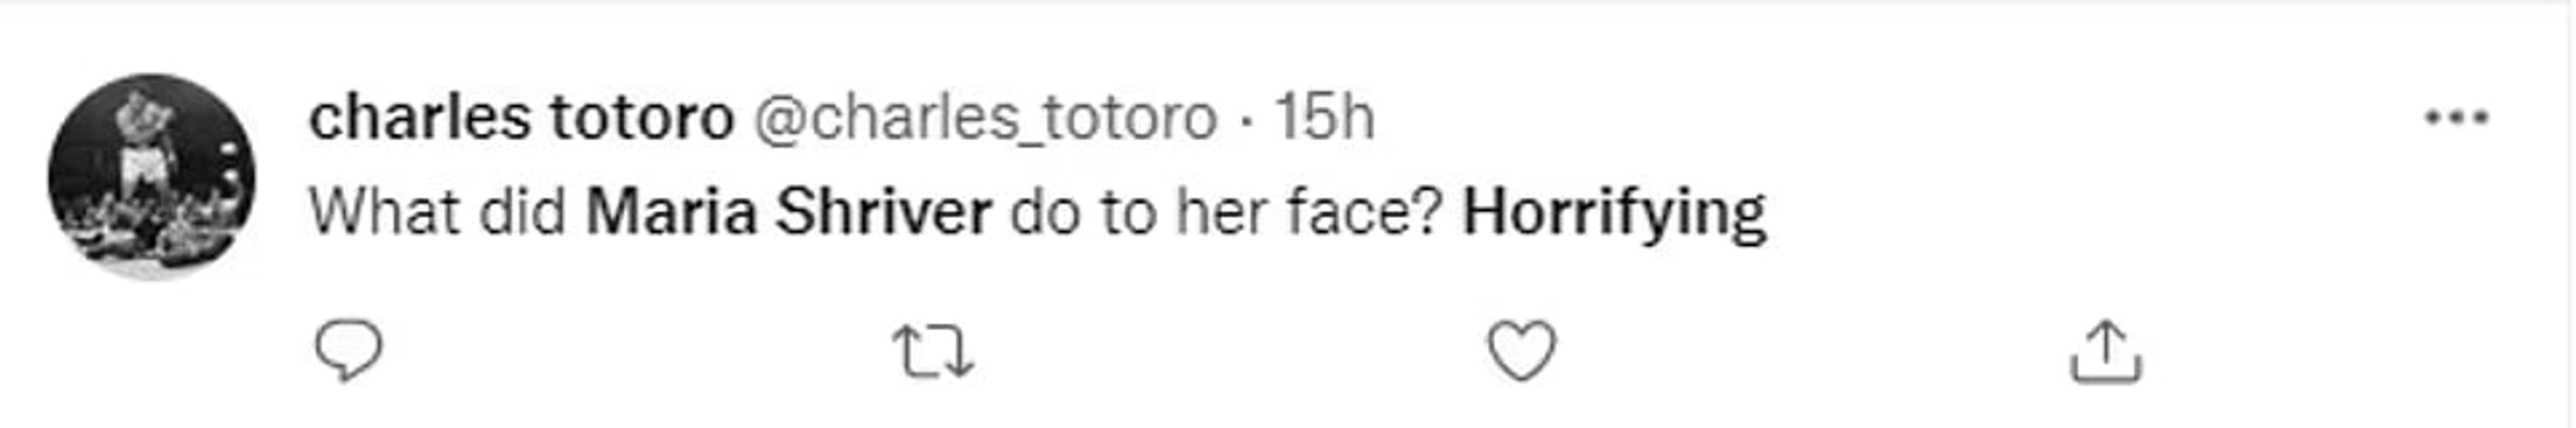
Task: Click the words "What did" in tweet
Action: (x=437, y=212)
